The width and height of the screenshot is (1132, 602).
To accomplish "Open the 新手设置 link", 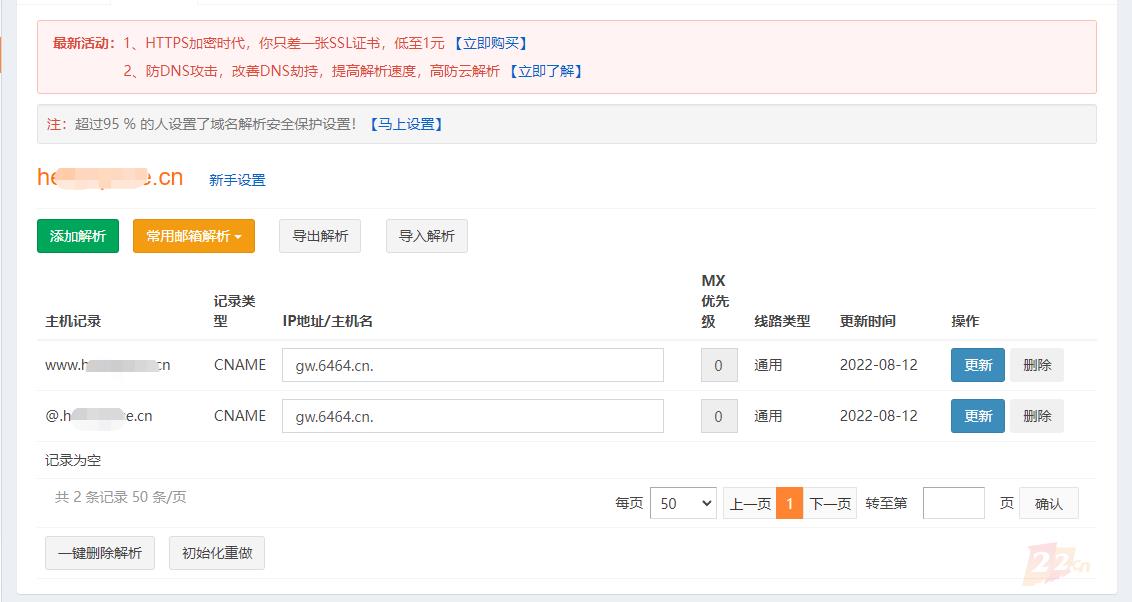I will click(x=237, y=180).
